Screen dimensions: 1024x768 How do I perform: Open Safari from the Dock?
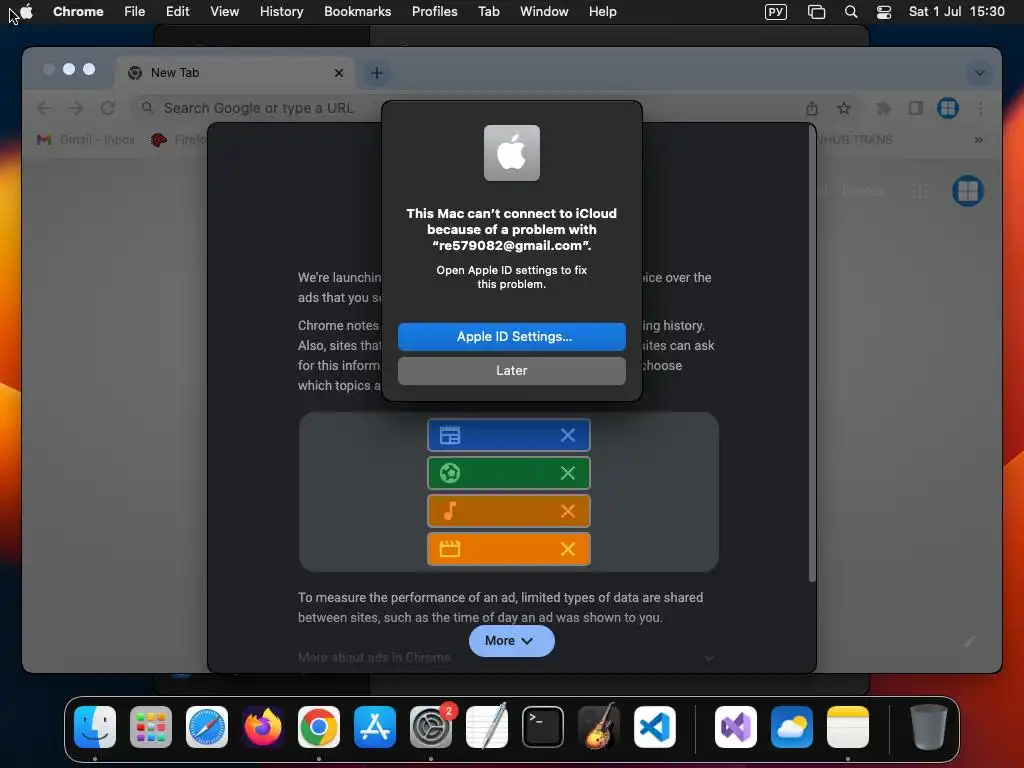207,727
